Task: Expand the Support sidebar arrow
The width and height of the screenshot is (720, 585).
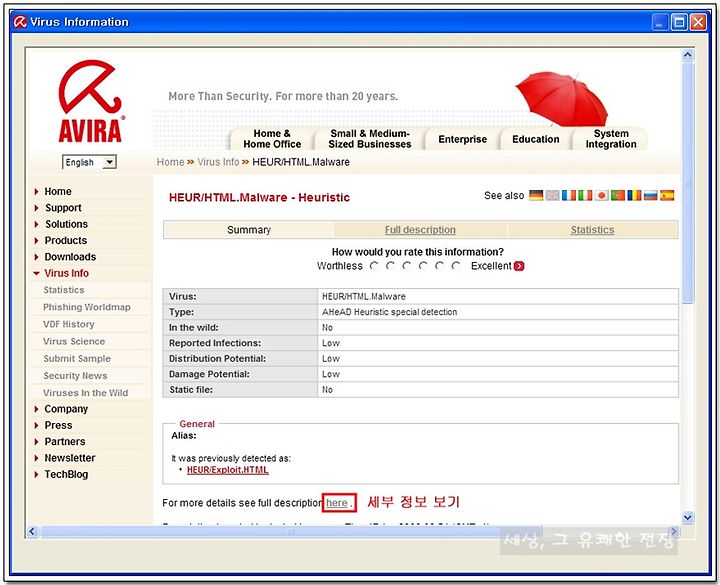Action: 36,208
